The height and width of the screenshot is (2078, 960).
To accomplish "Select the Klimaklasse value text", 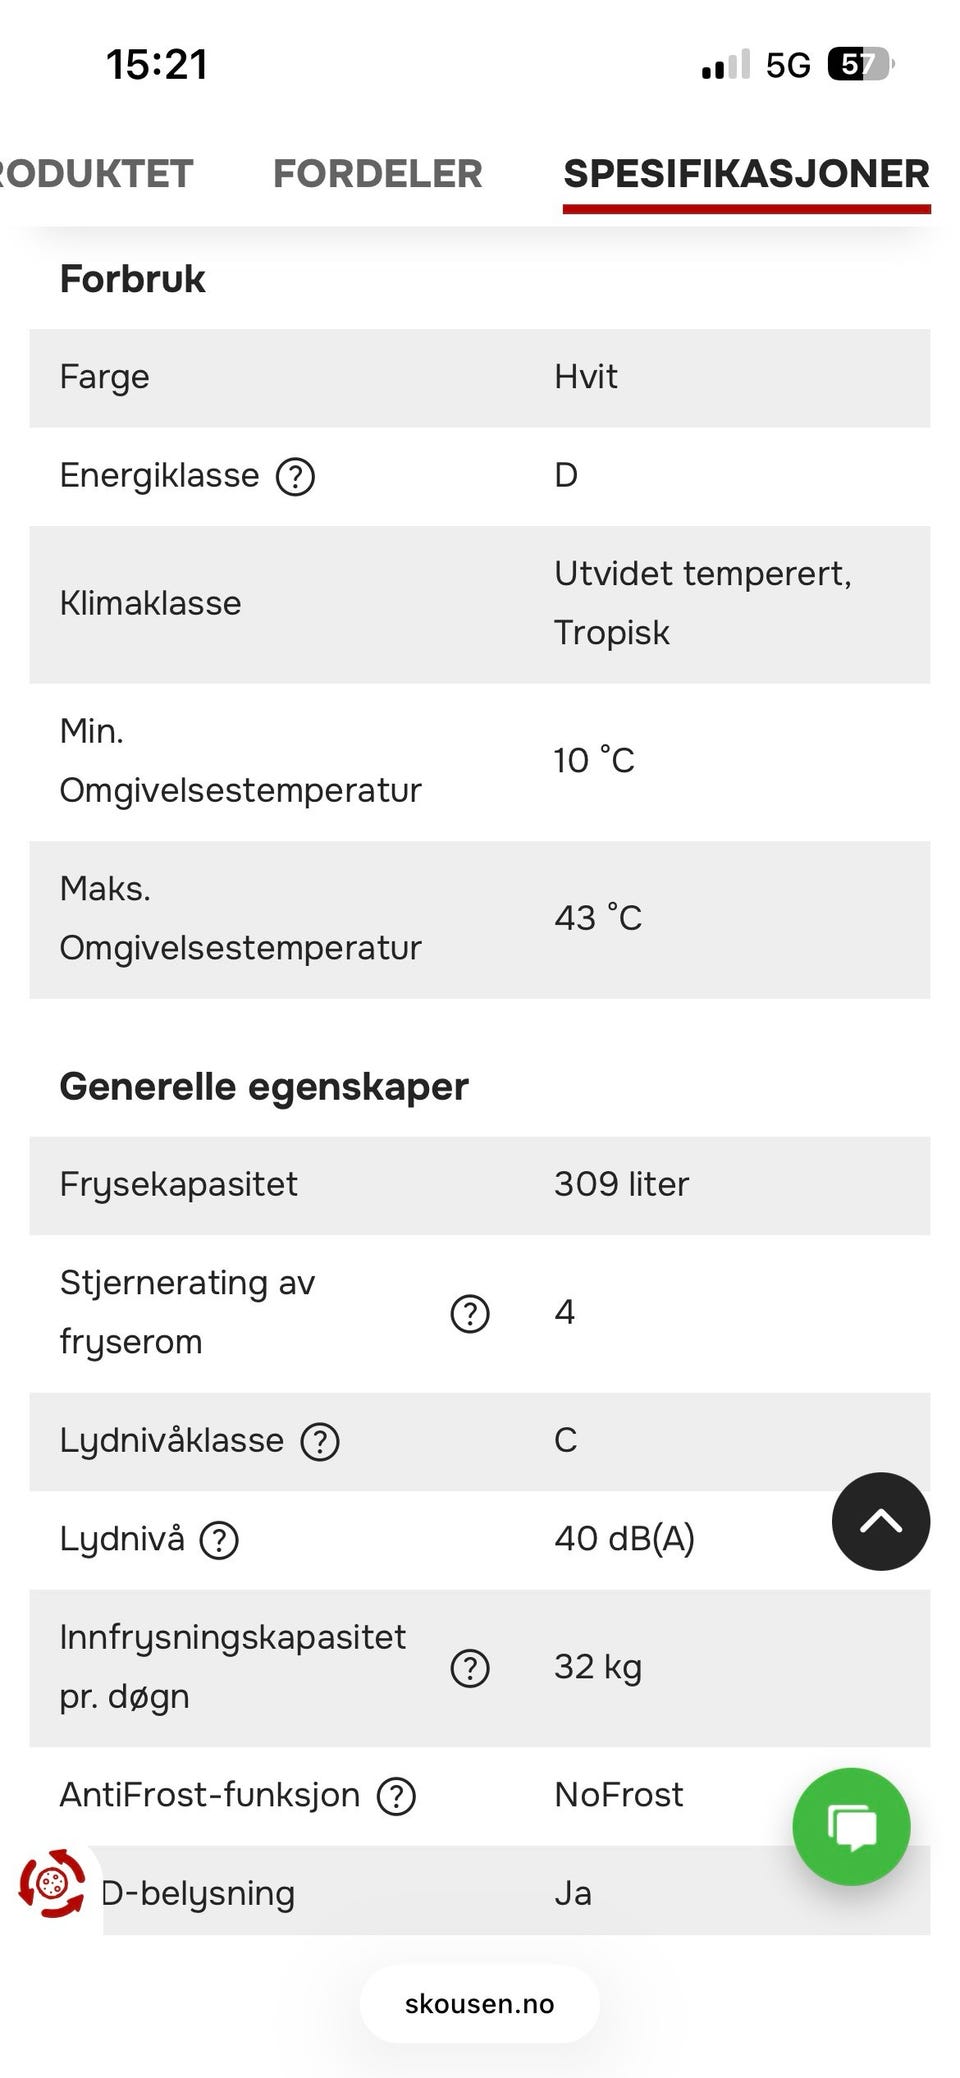I will tap(703, 603).
